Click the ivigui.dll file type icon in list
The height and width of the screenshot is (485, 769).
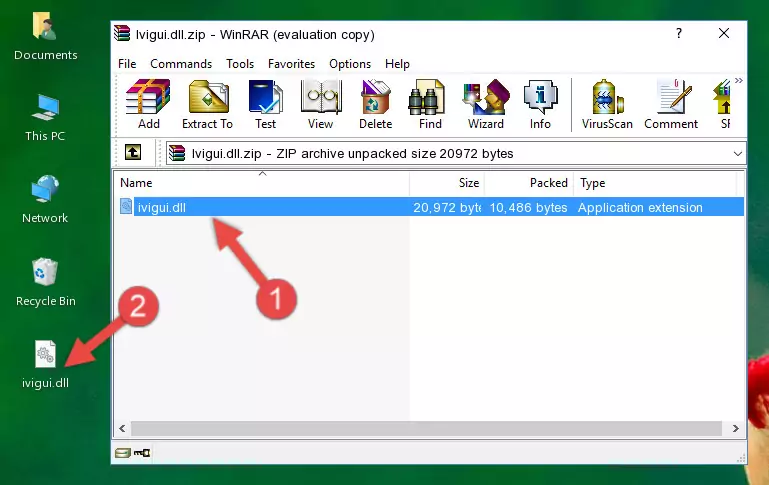(126, 206)
